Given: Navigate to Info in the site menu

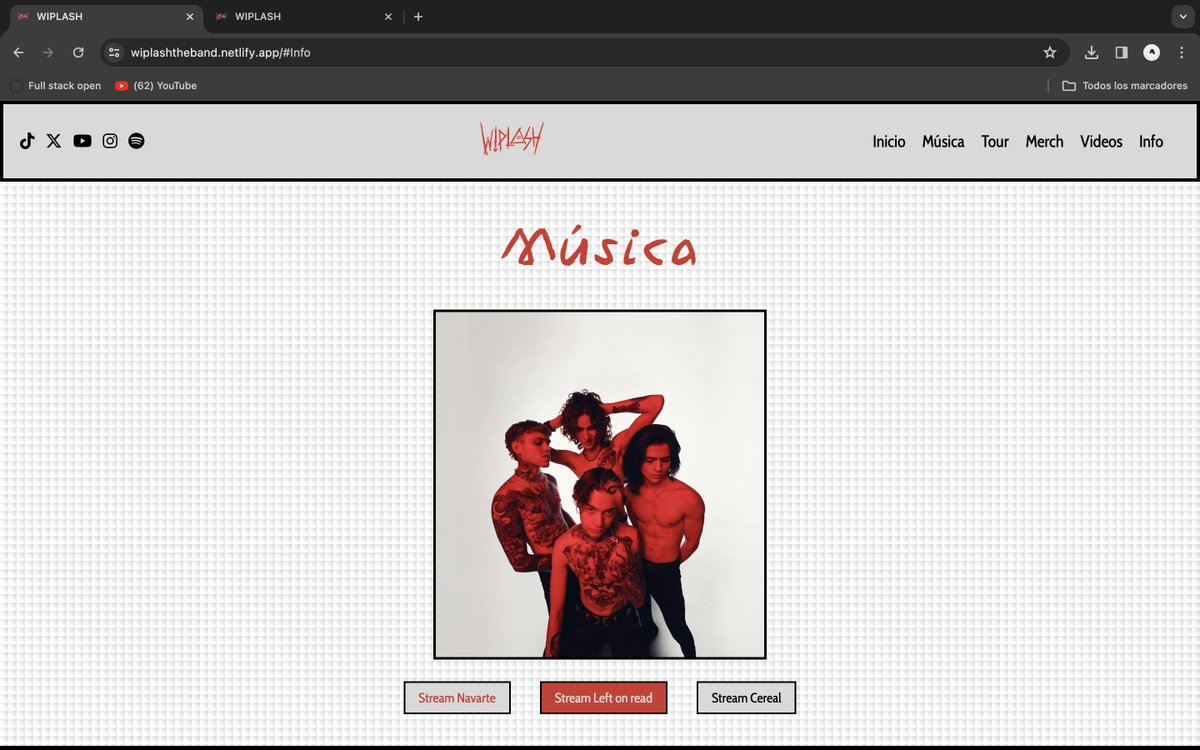Looking at the screenshot, I should (1151, 142).
